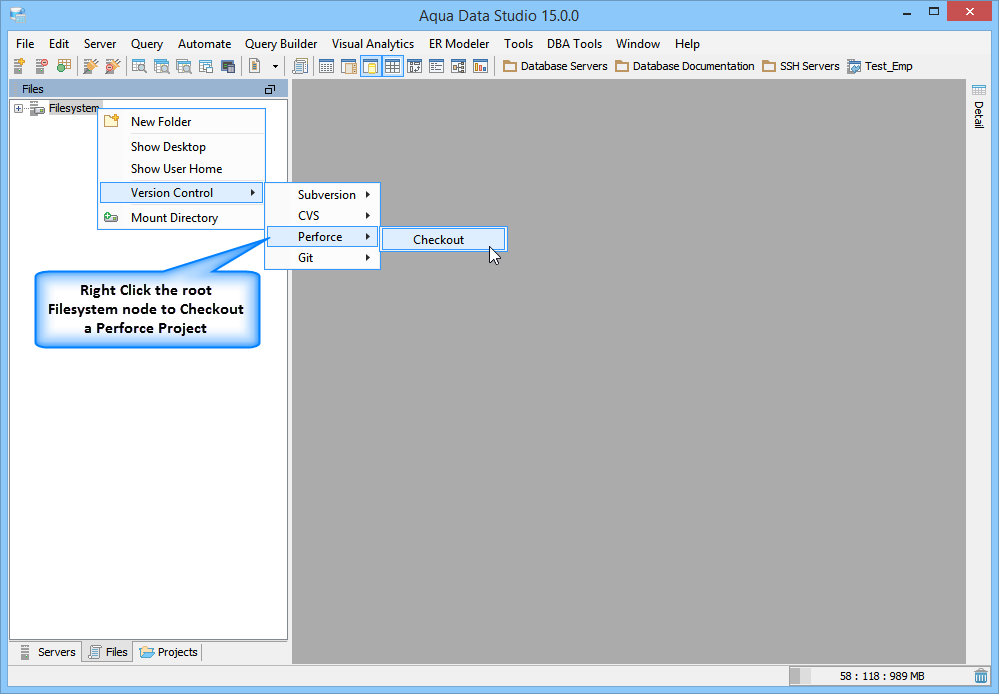Click the cascaded windows icon beside the terminal icon
This screenshot has width=999, height=694.
coord(206,66)
